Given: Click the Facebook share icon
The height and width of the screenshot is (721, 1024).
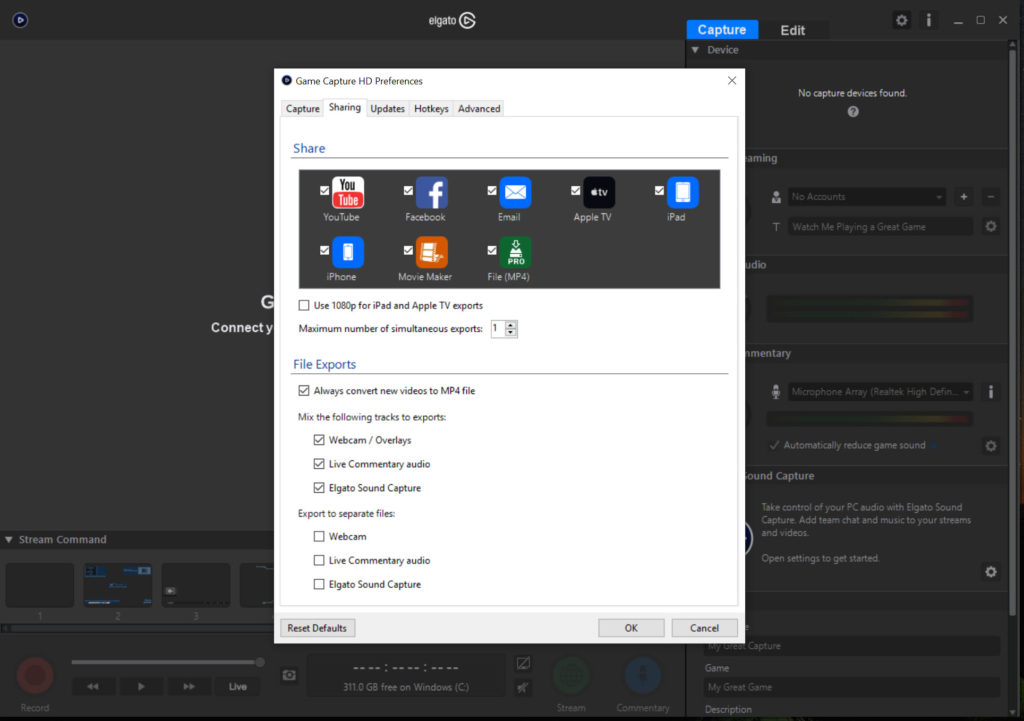Looking at the screenshot, I should click(432, 193).
